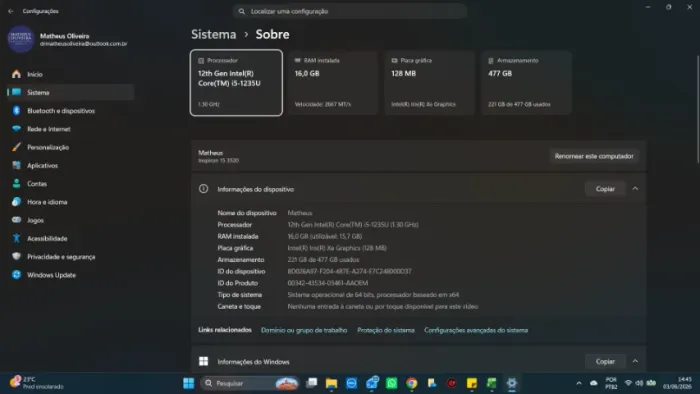The width and height of the screenshot is (700, 394).
Task: Open the red circular taskbar app
Action: (x=452, y=383)
